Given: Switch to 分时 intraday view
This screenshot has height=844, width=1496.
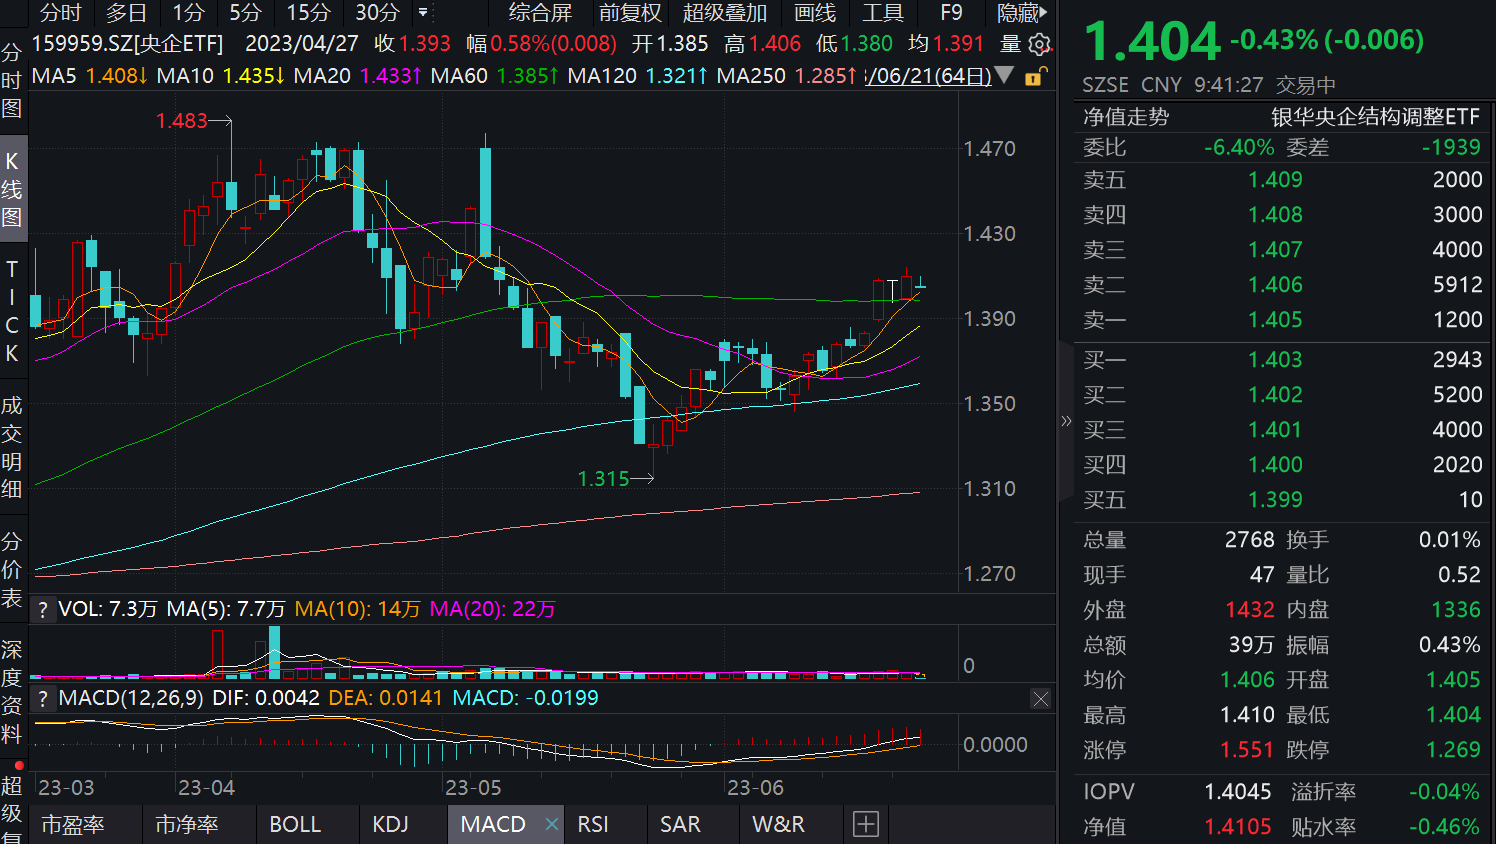Looking at the screenshot, I should point(60,13).
